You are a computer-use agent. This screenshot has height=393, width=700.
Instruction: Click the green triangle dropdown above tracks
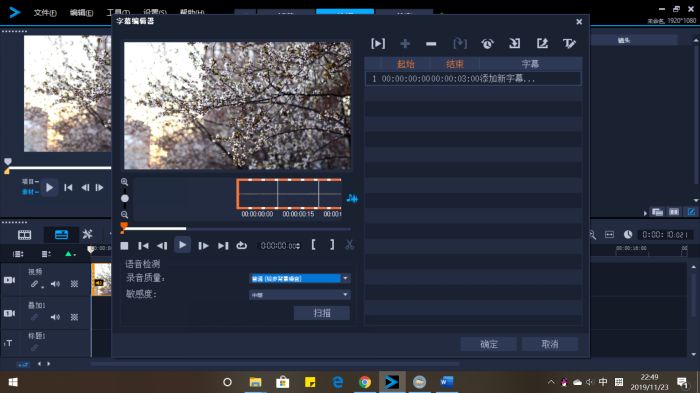(70, 254)
